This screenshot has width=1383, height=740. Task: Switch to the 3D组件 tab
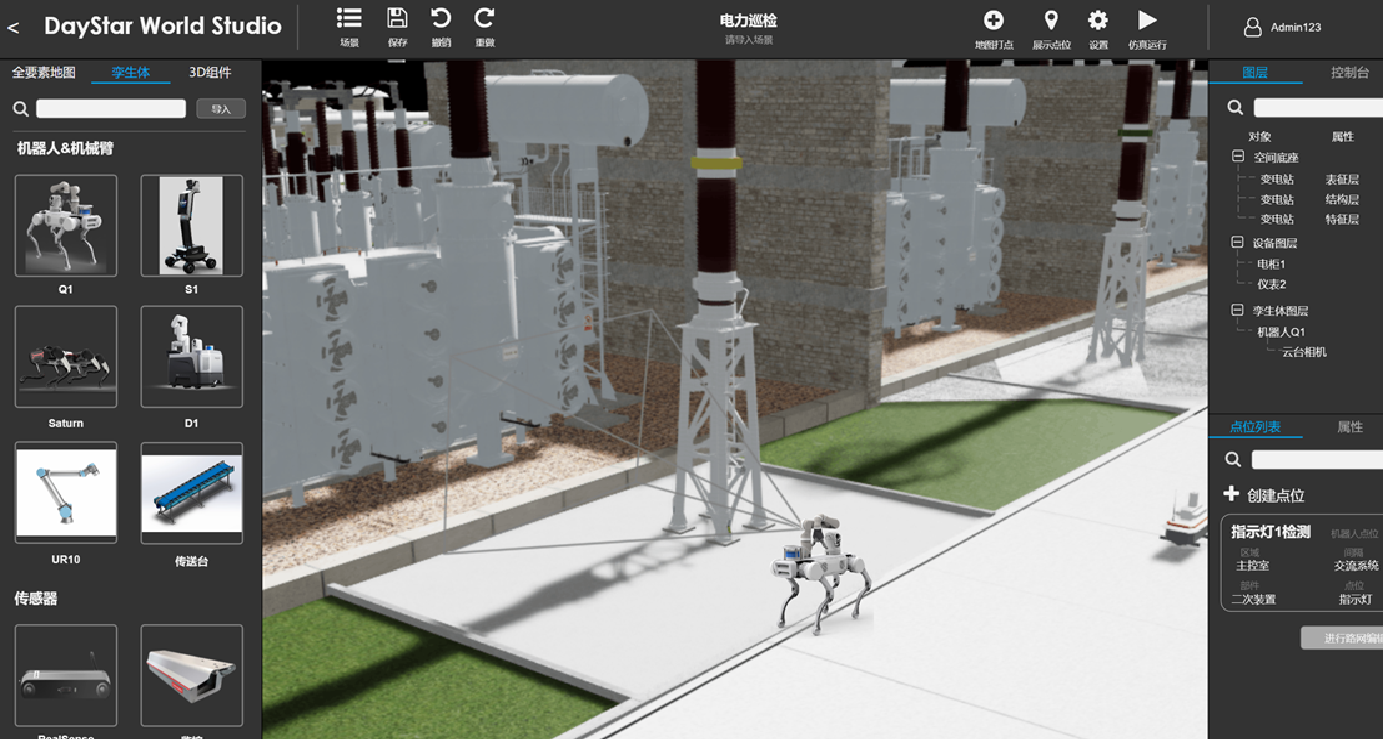210,73
